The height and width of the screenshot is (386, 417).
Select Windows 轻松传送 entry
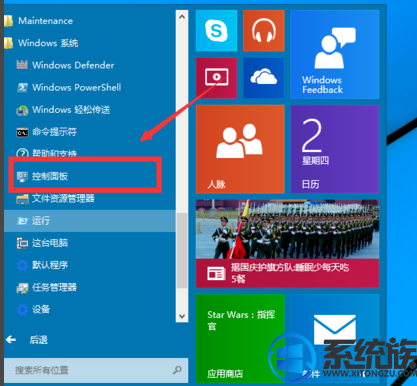pos(90,110)
